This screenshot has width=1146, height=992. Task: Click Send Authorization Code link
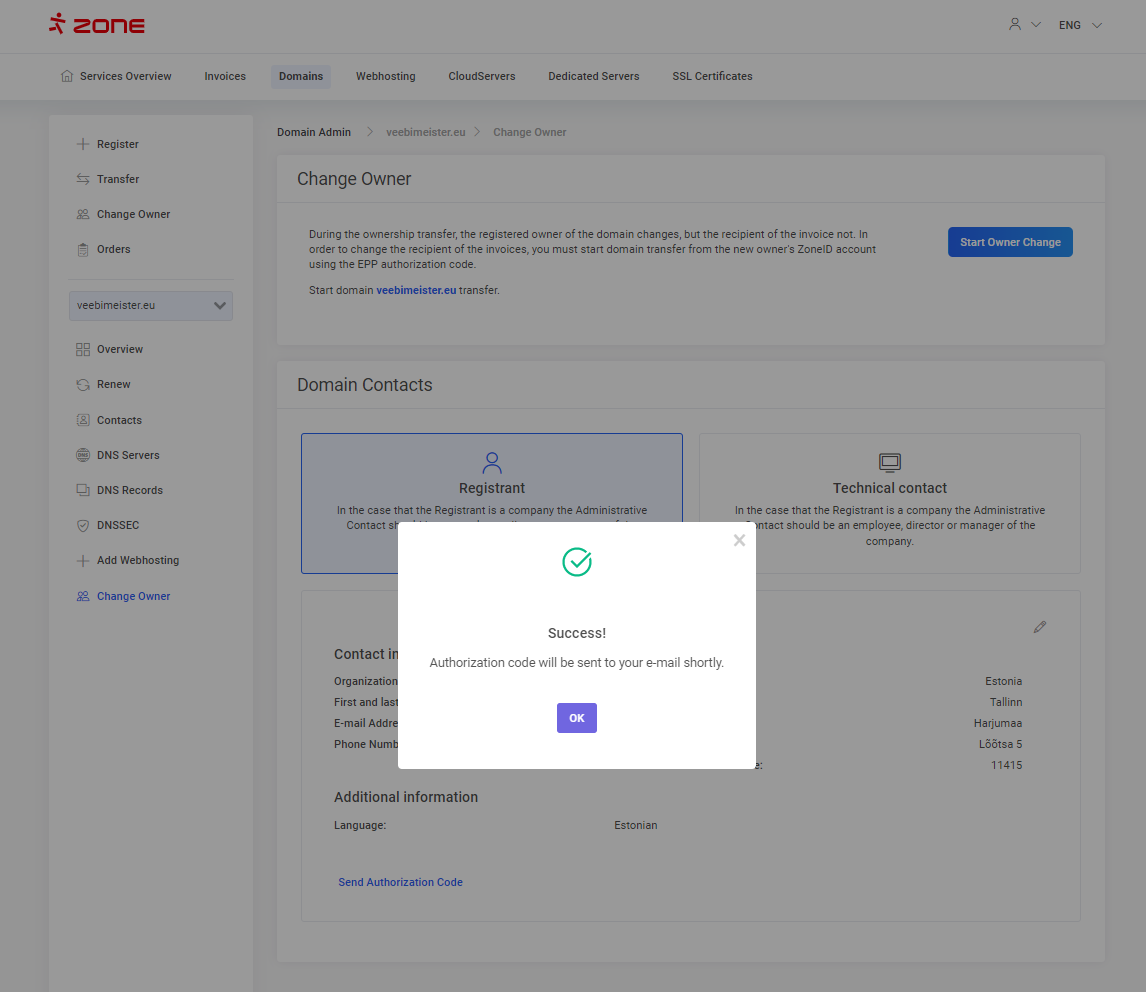click(x=400, y=882)
